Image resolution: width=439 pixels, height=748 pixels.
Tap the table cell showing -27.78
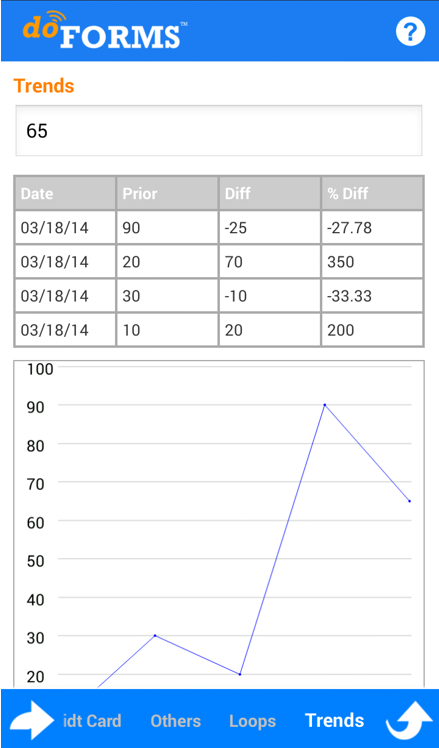click(x=372, y=228)
